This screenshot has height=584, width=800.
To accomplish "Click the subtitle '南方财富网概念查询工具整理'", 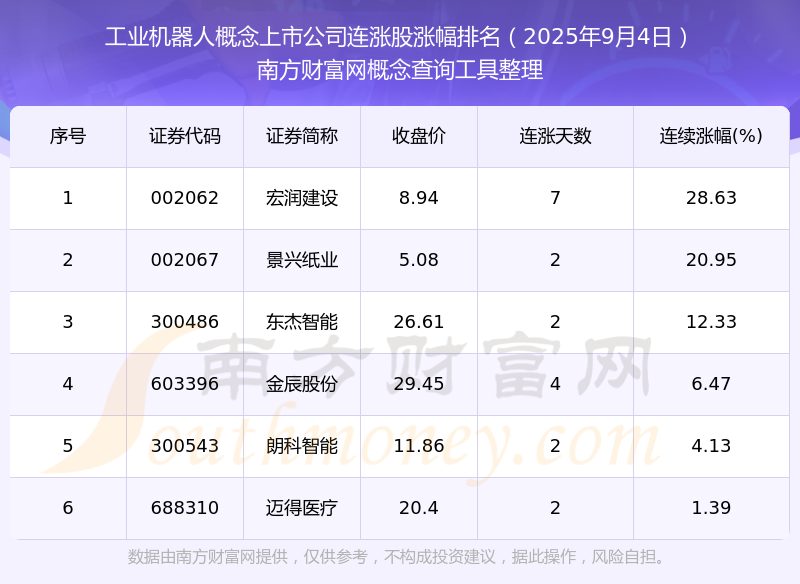I will (x=400, y=70).
